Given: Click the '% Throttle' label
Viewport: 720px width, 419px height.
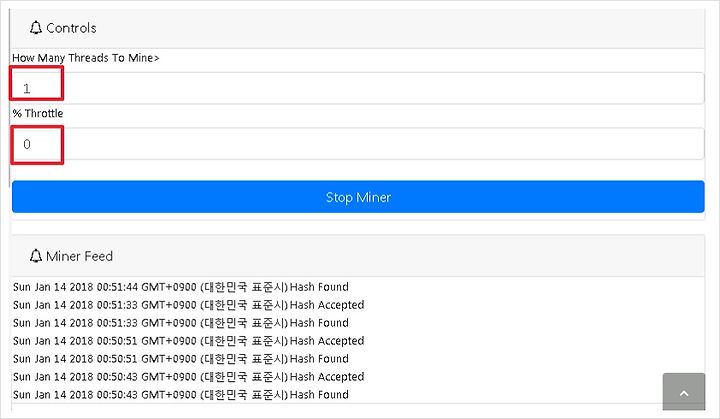Looking at the screenshot, I should pos(38,113).
